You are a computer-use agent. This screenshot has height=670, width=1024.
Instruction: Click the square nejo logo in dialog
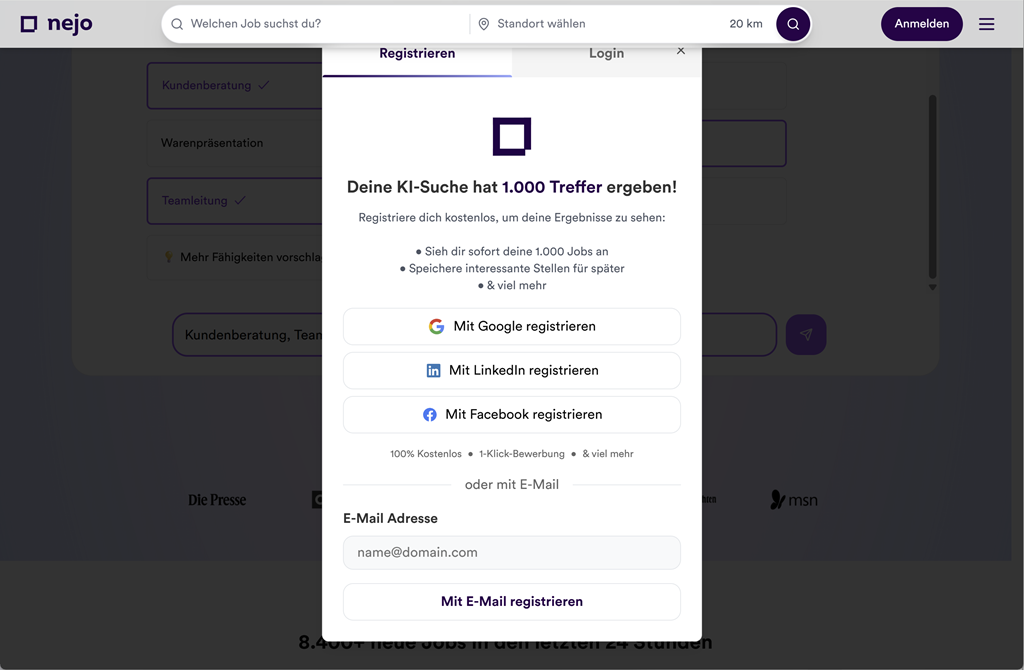point(512,137)
